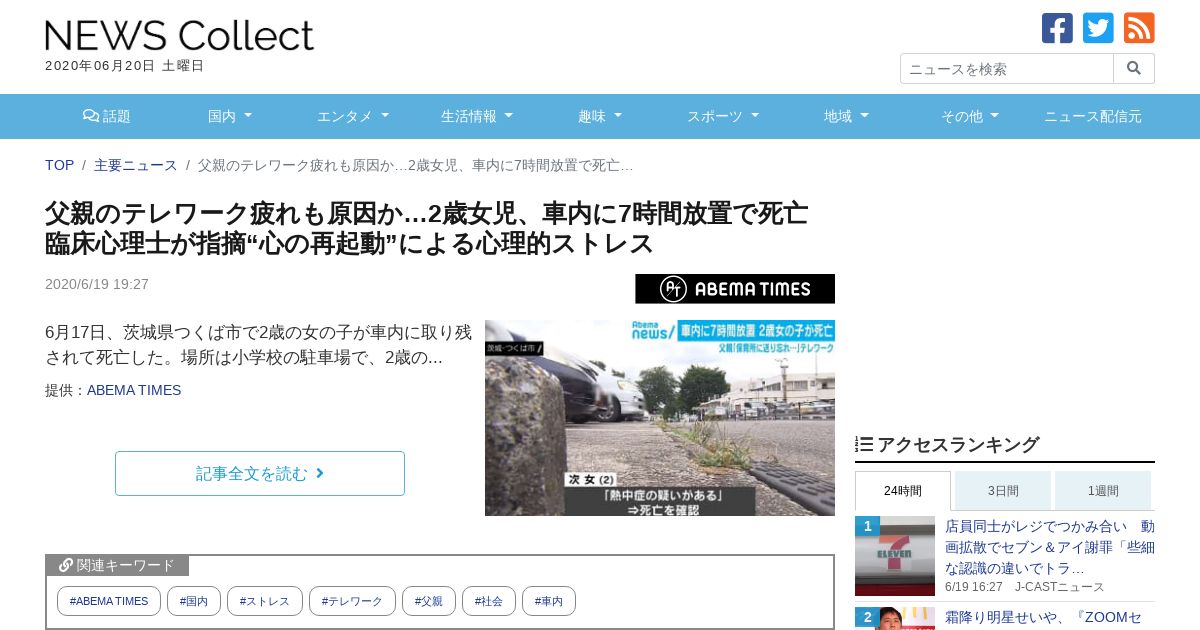The width and height of the screenshot is (1200, 630).
Task: Click the search magnifier button
Action: pyautogui.click(x=1134, y=68)
